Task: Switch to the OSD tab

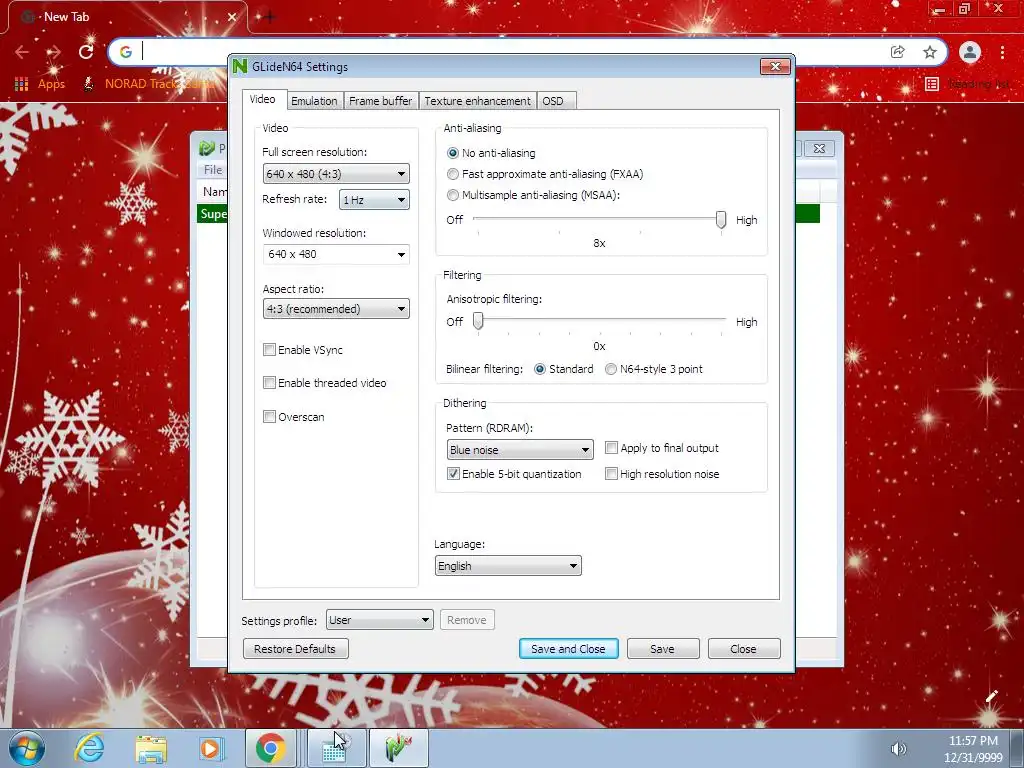Action: [x=556, y=101]
